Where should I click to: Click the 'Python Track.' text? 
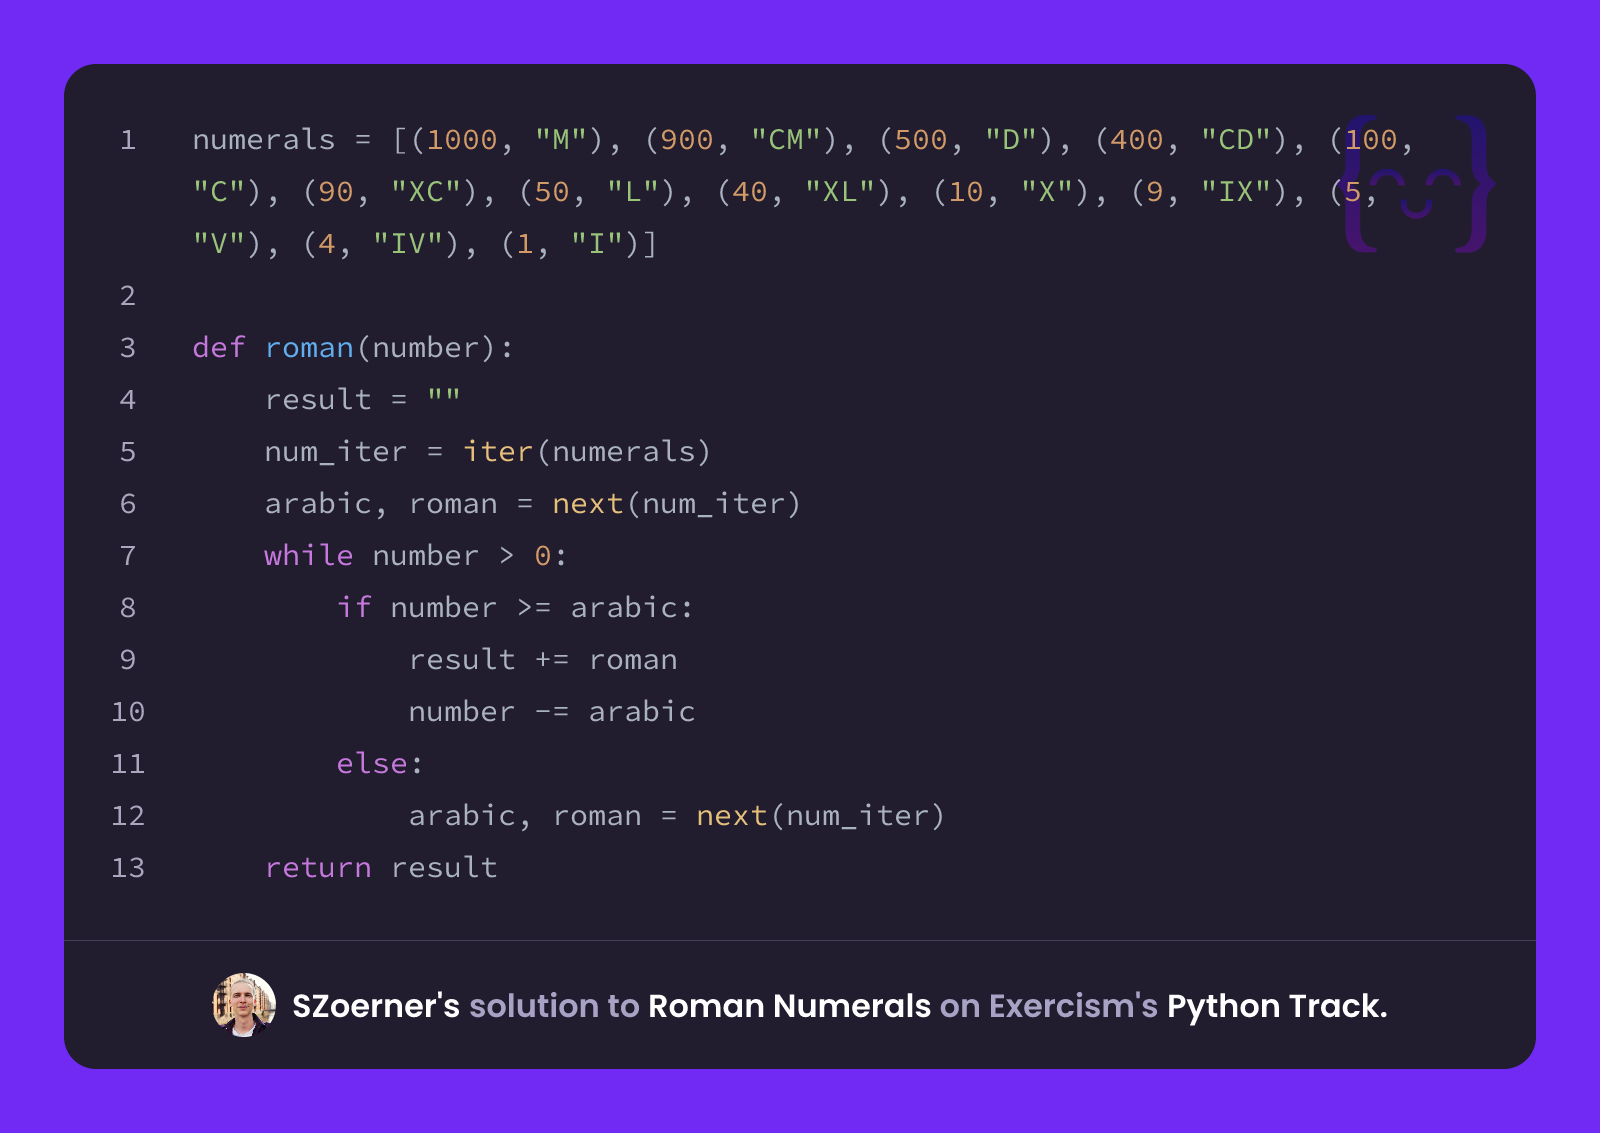pos(1277,1006)
